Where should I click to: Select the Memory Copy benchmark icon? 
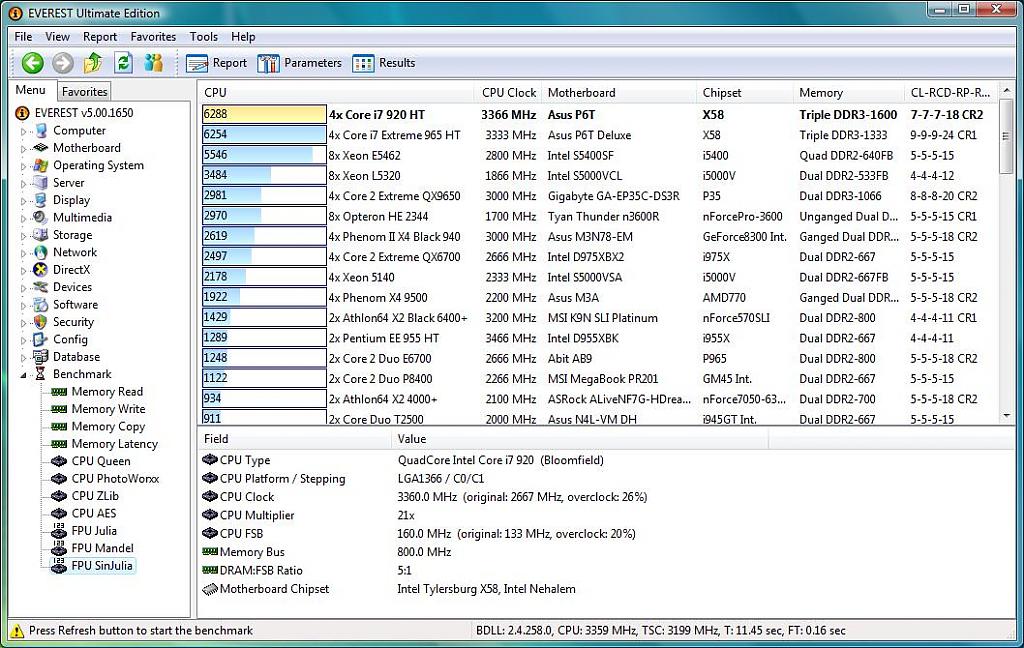[59, 427]
